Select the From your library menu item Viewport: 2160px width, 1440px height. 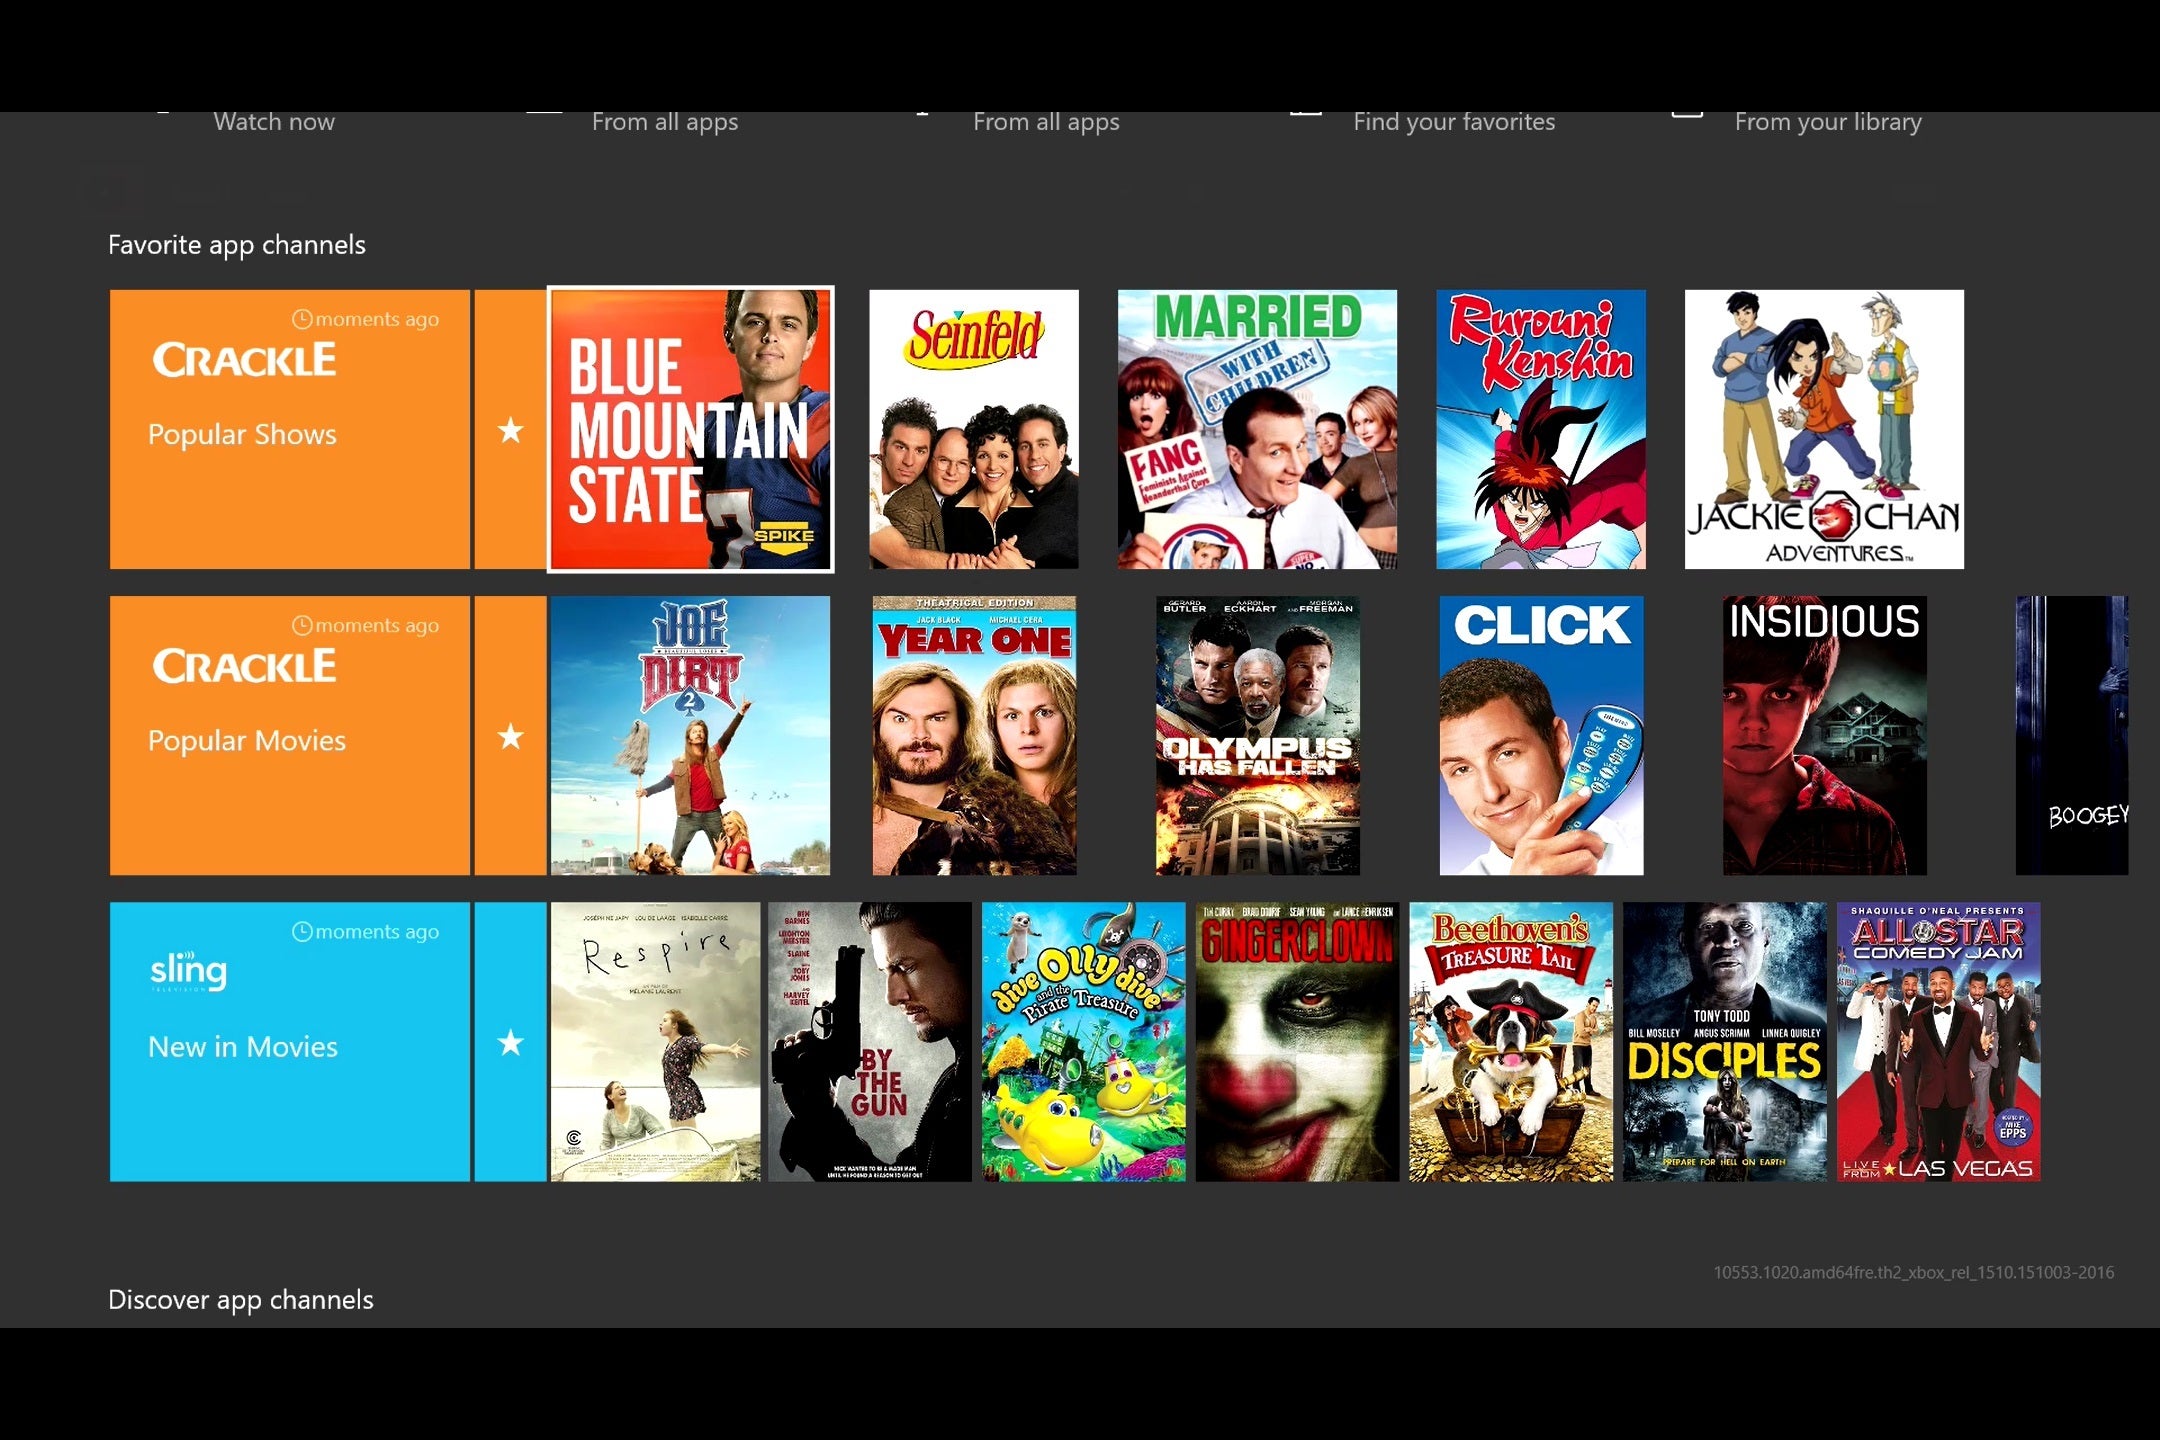1827,119
